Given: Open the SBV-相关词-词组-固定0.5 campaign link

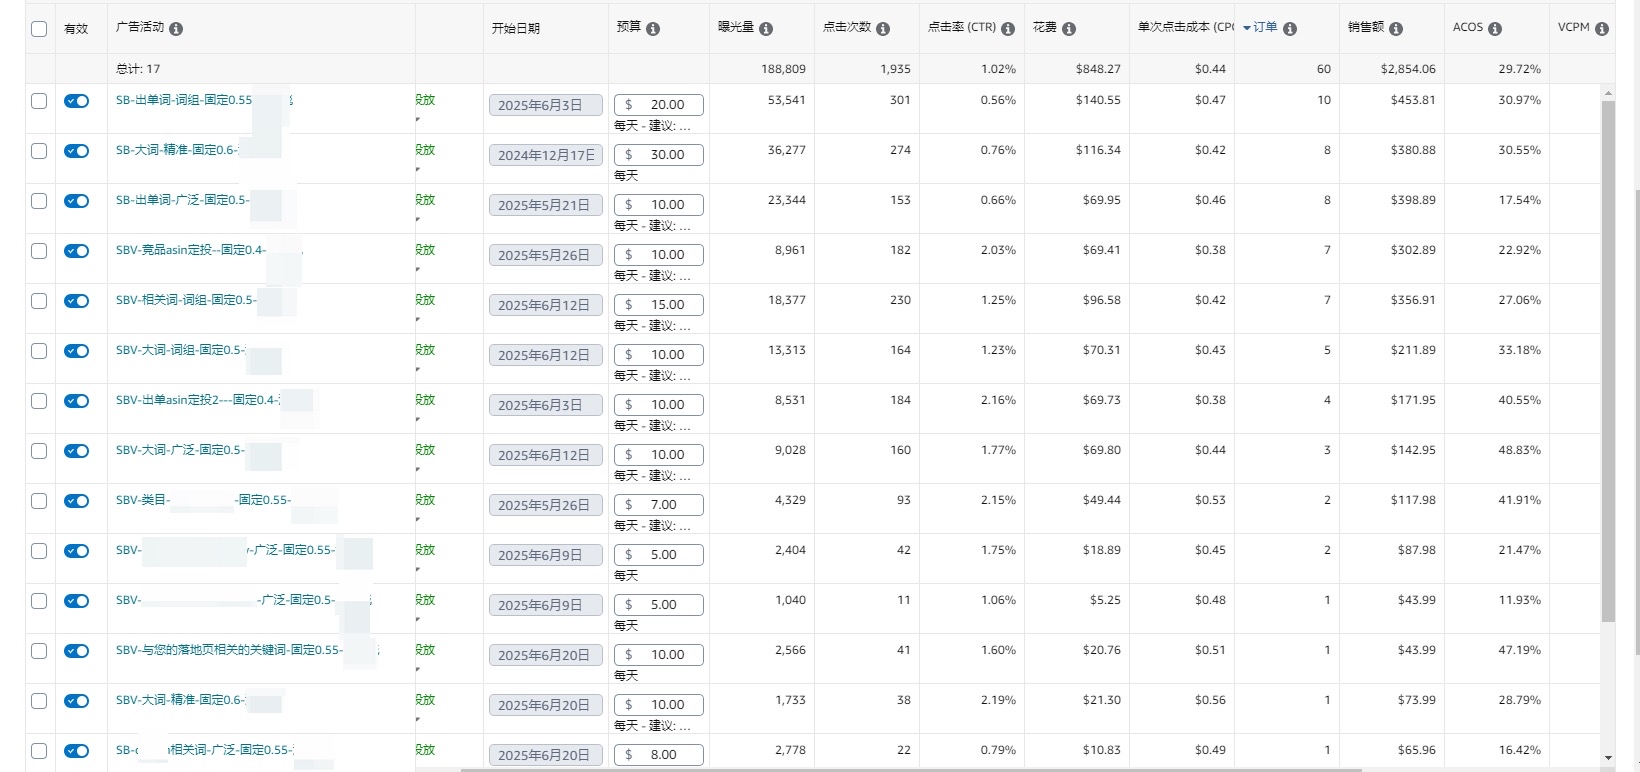Looking at the screenshot, I should (x=186, y=300).
